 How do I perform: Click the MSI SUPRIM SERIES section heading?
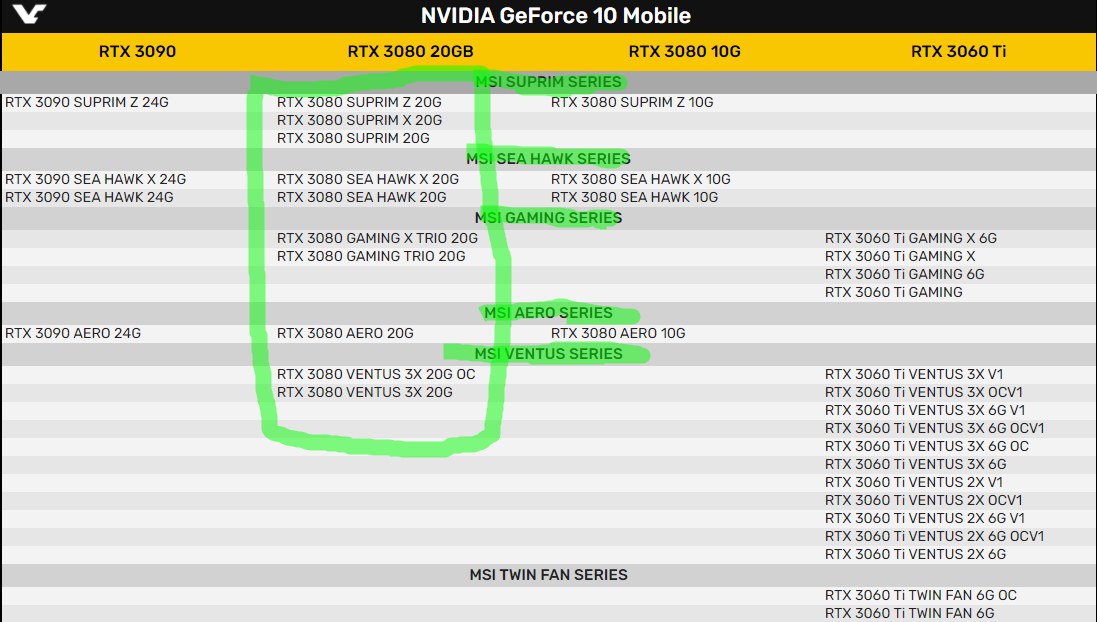pos(548,82)
